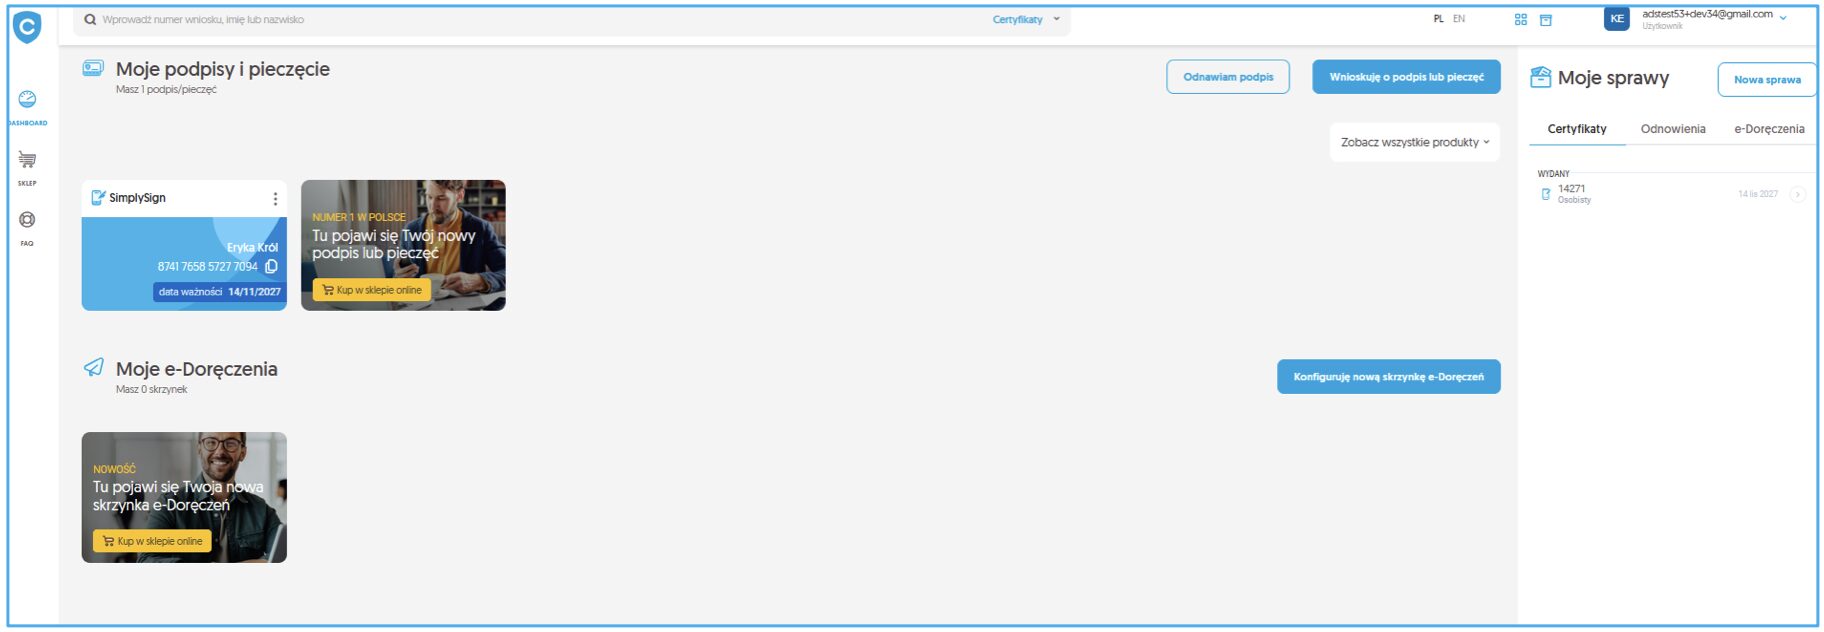Click the search input field
The height and width of the screenshot is (632, 1824).
coord(500,20)
